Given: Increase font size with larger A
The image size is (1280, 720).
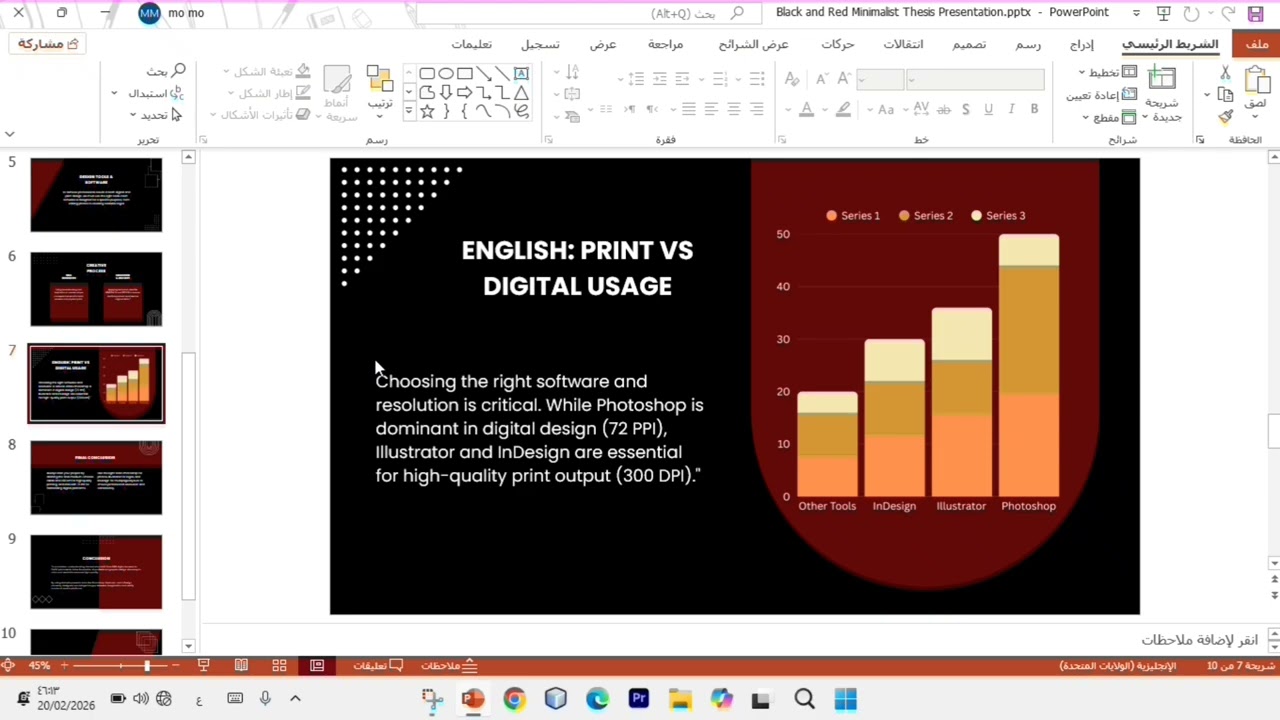Looking at the screenshot, I should tap(845, 79).
